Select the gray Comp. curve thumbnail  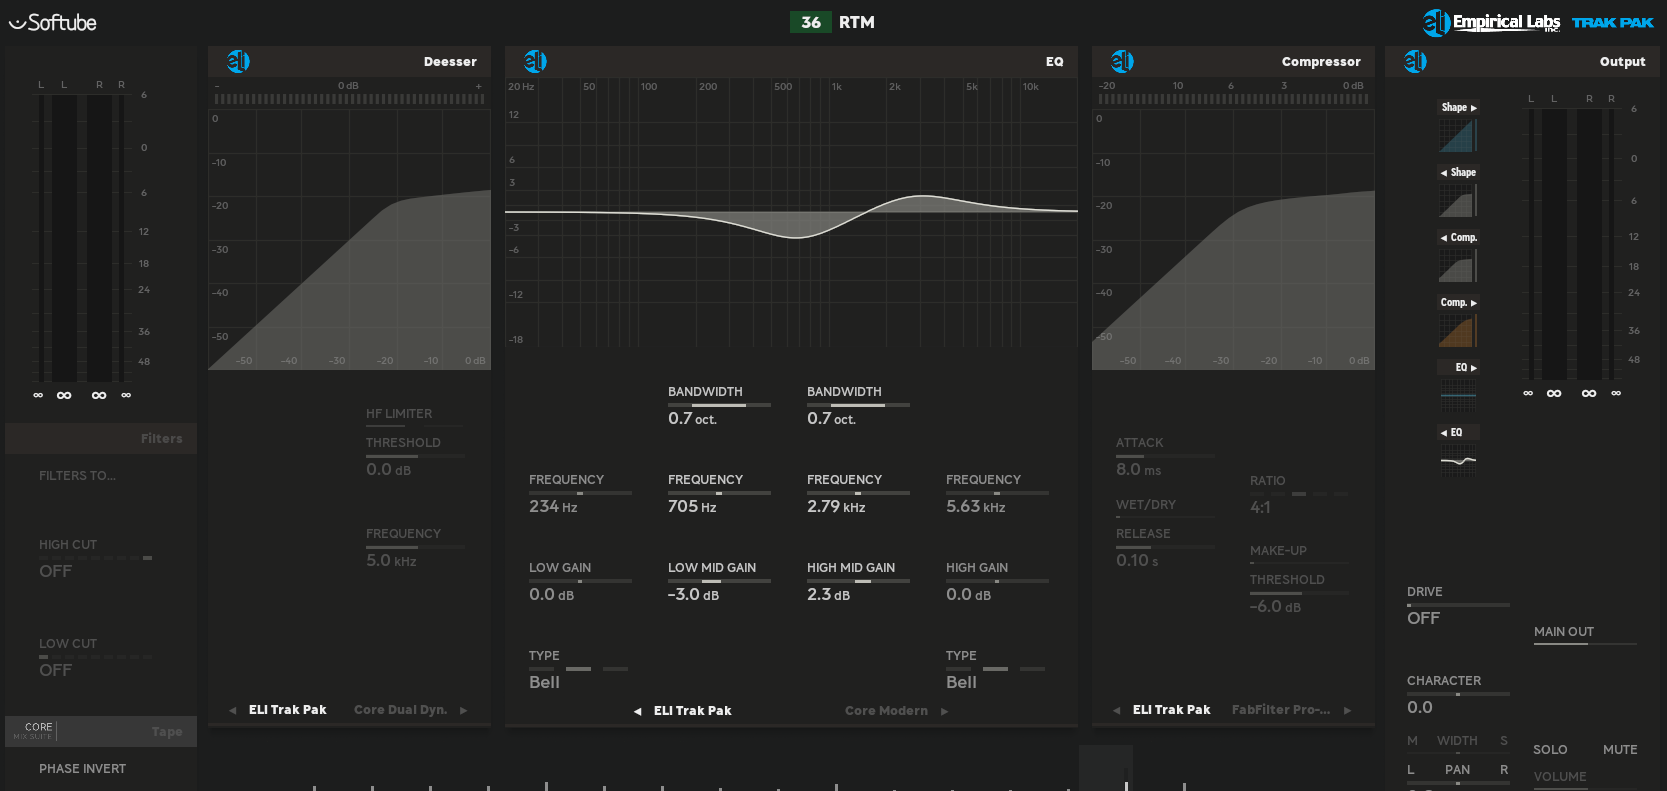[x=1457, y=266]
